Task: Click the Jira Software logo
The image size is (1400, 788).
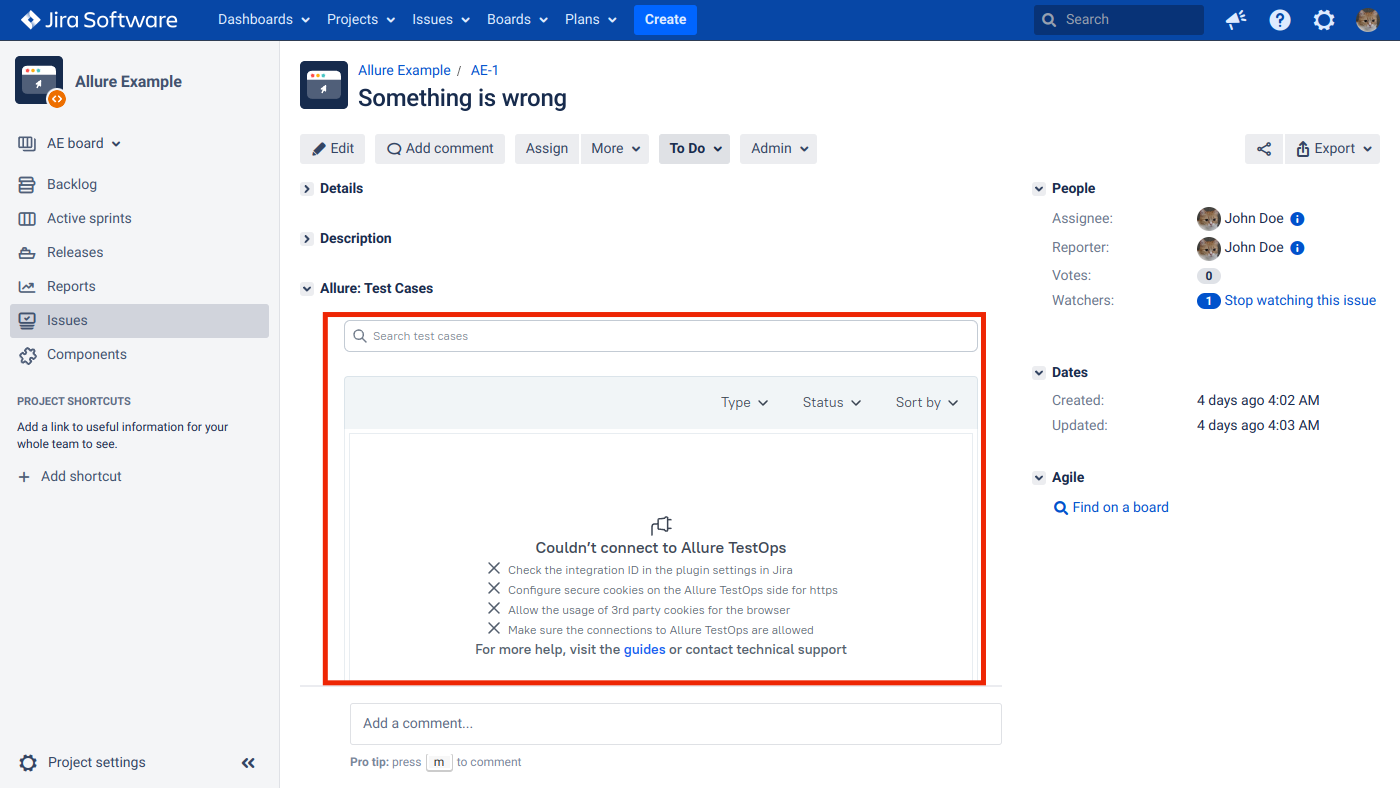Action: 99,19
